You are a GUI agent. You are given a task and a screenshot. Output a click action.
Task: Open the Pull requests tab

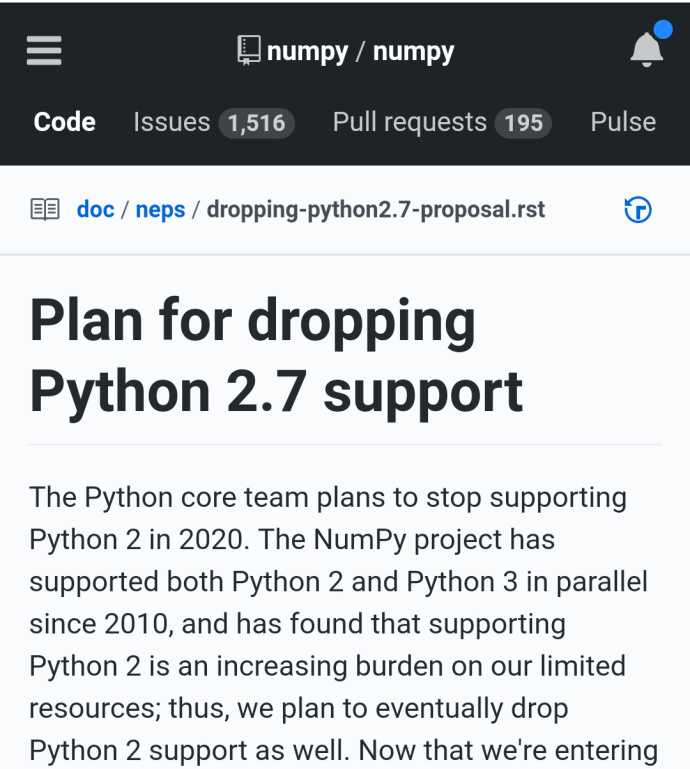[x=409, y=122]
